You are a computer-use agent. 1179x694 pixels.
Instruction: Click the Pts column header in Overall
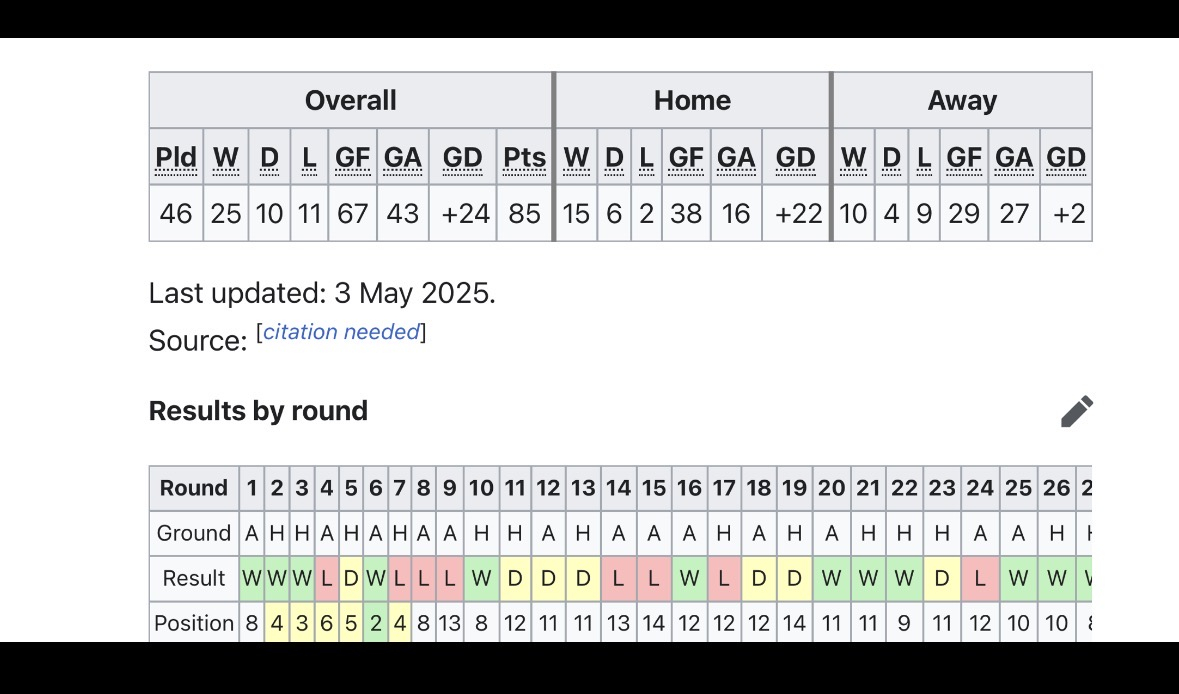pos(524,157)
